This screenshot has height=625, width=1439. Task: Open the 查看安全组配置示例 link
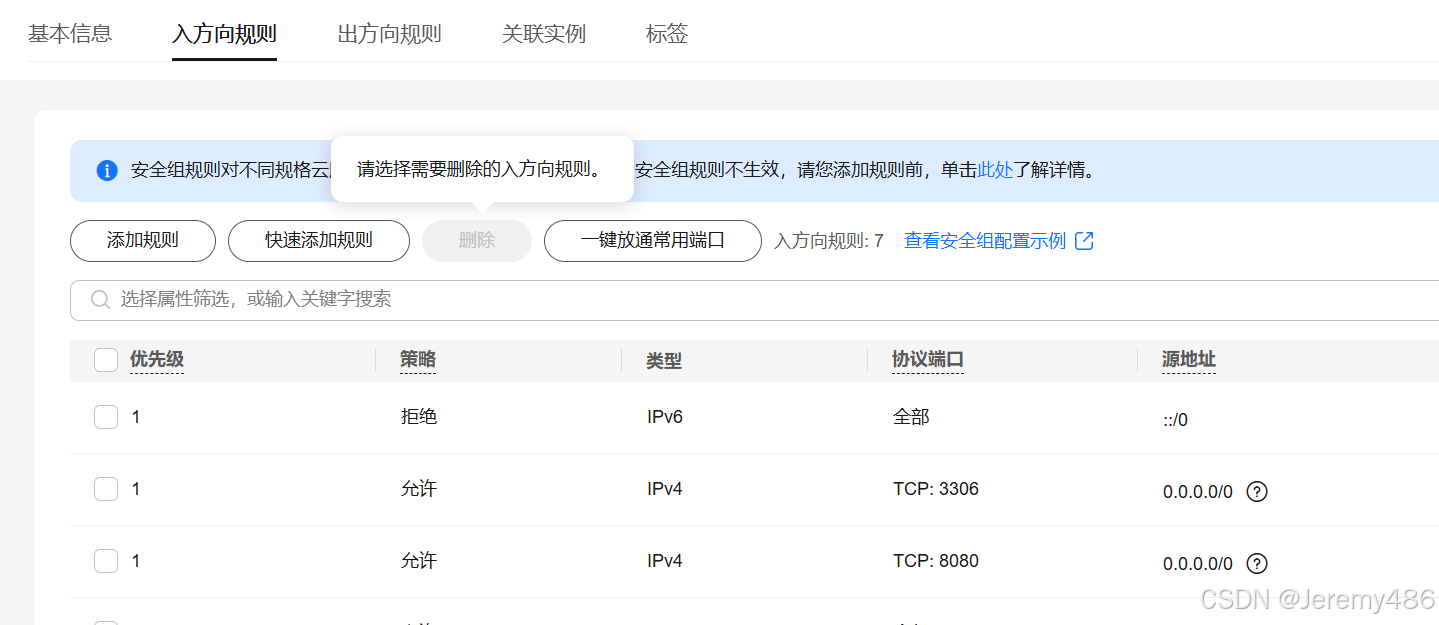(985, 241)
